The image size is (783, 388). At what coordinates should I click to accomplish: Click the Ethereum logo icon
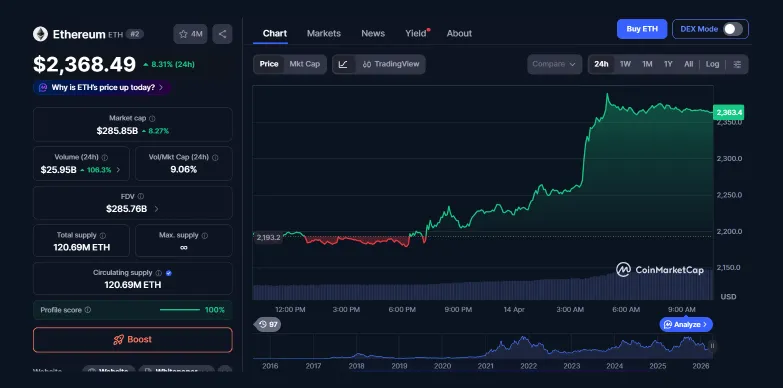click(x=40, y=34)
